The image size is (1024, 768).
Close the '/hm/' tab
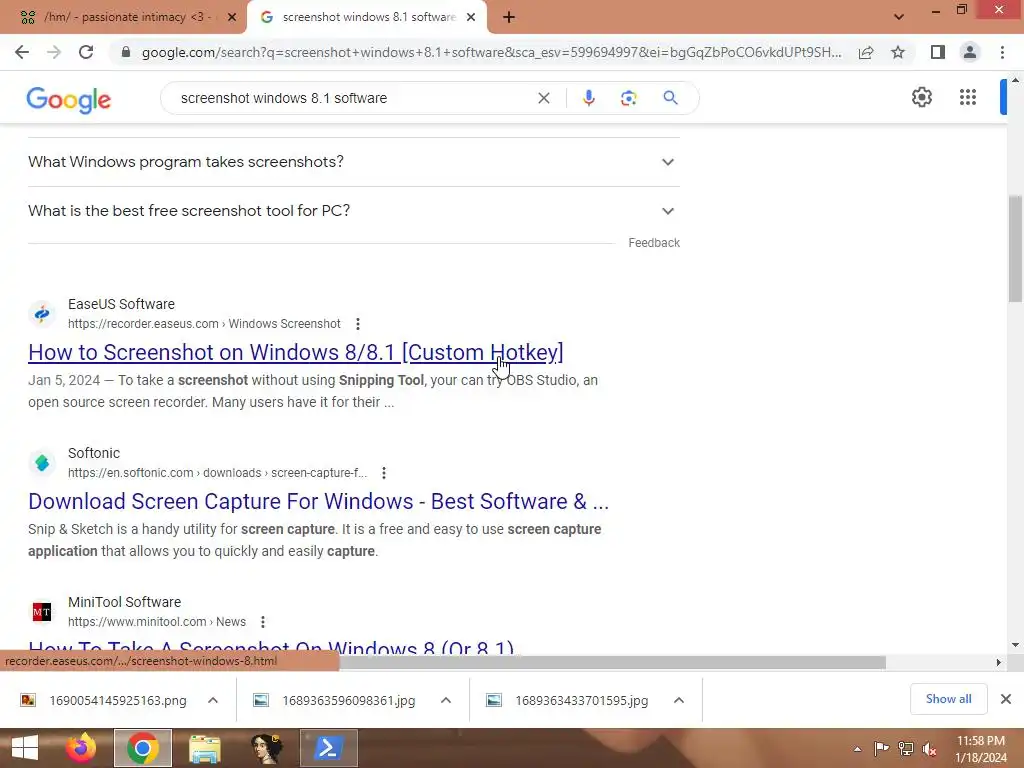[232, 18]
